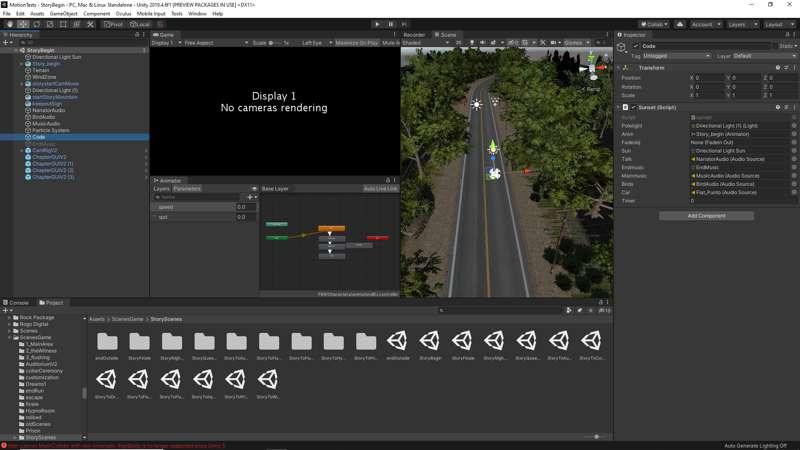The height and width of the screenshot is (450, 800).
Task: Toggle the Static checkbox in Inspector
Action: pos(775,46)
